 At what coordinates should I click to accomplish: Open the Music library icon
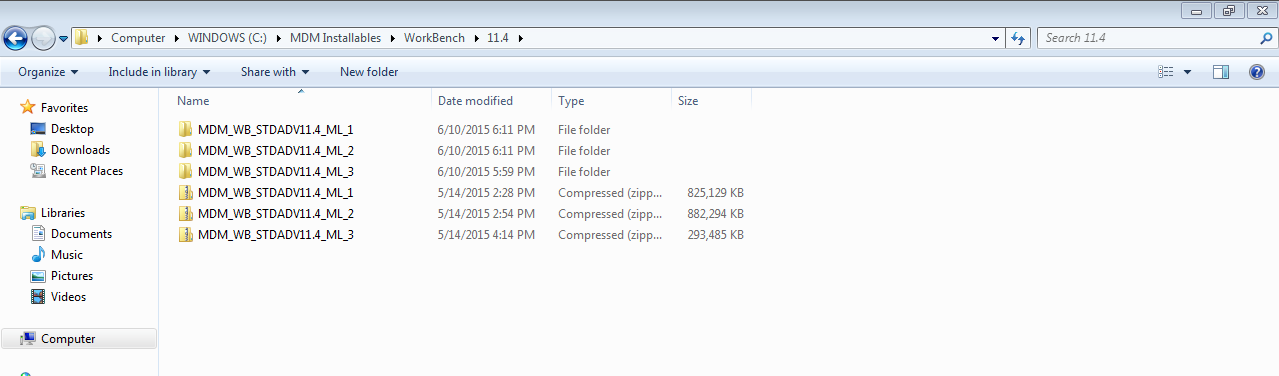38,255
